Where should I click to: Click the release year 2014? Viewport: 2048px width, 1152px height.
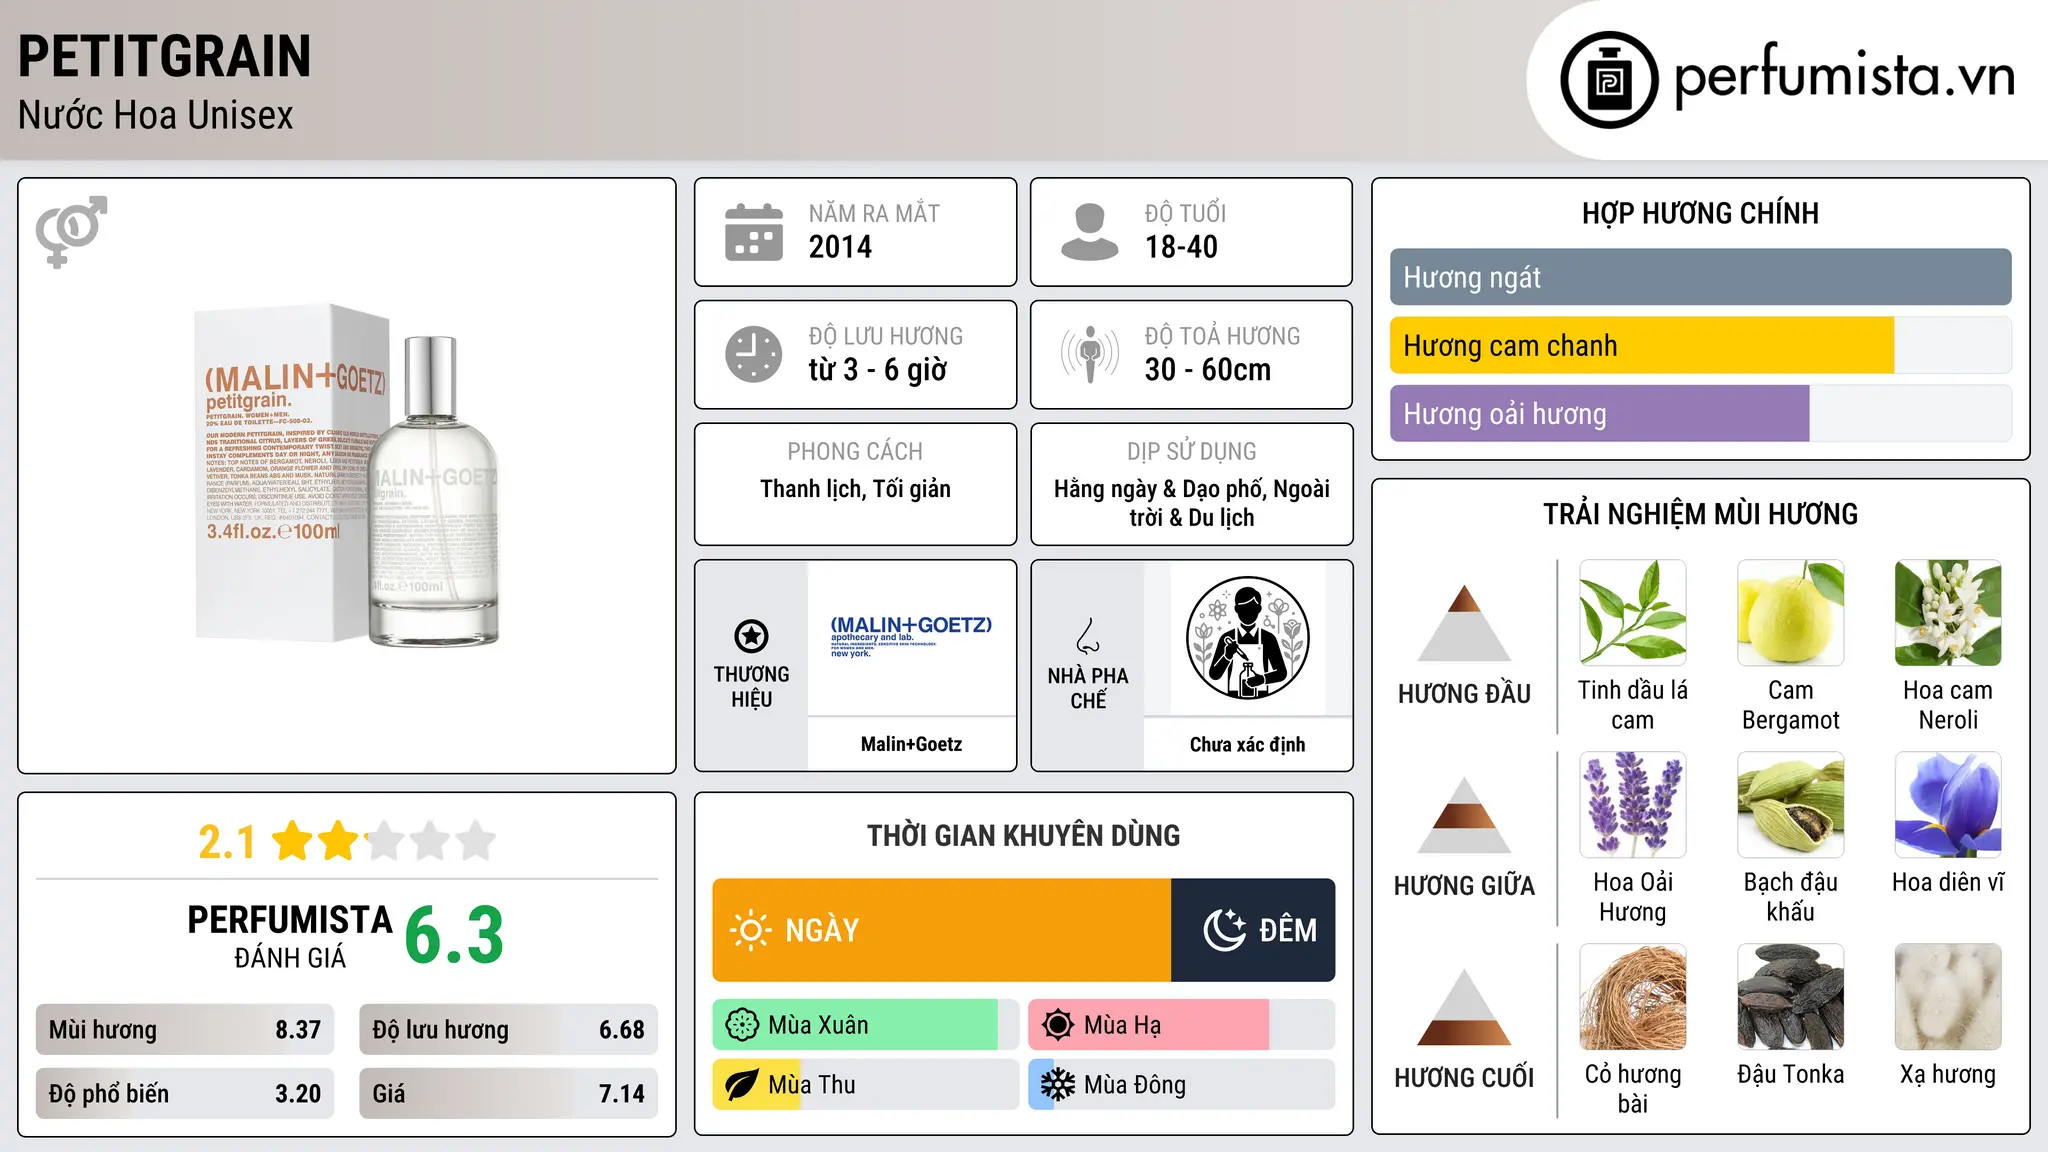click(840, 247)
